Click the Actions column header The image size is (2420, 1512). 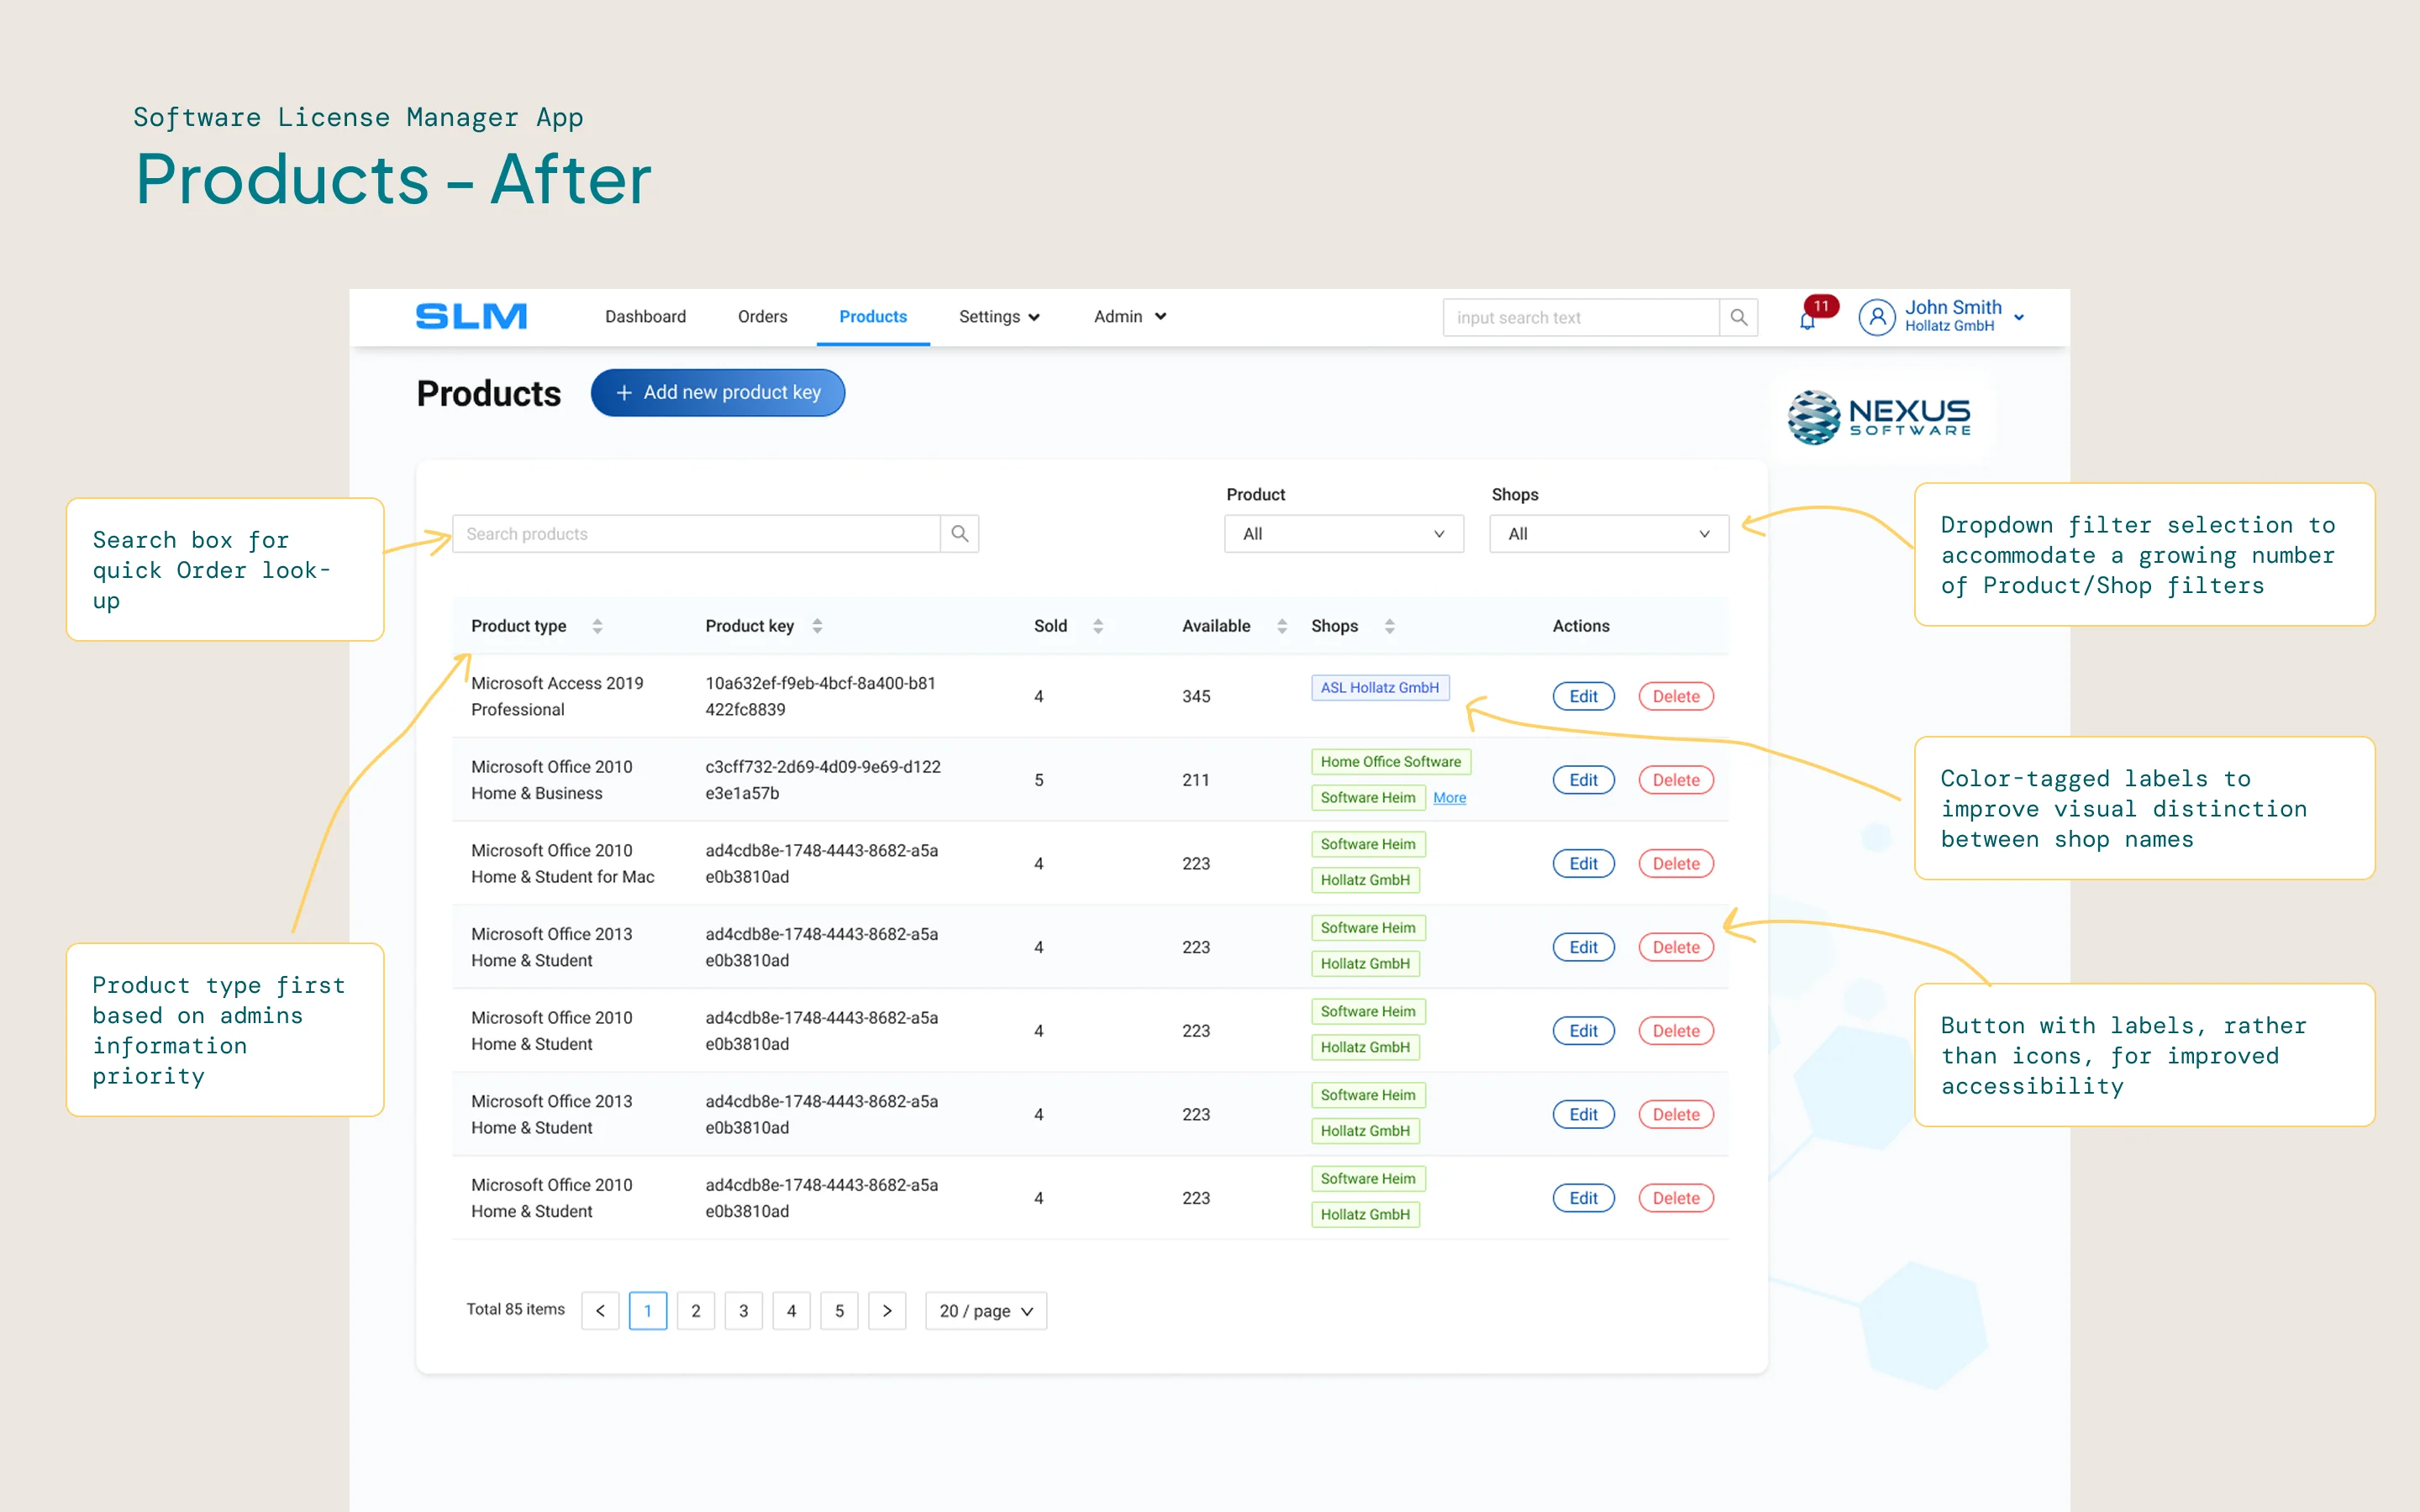1581,626
